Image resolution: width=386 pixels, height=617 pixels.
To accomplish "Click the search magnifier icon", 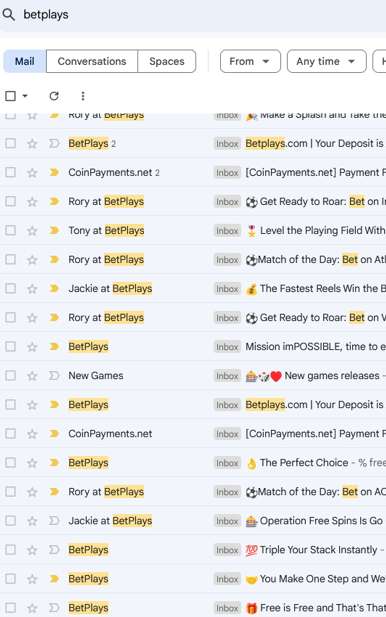I will point(9,15).
